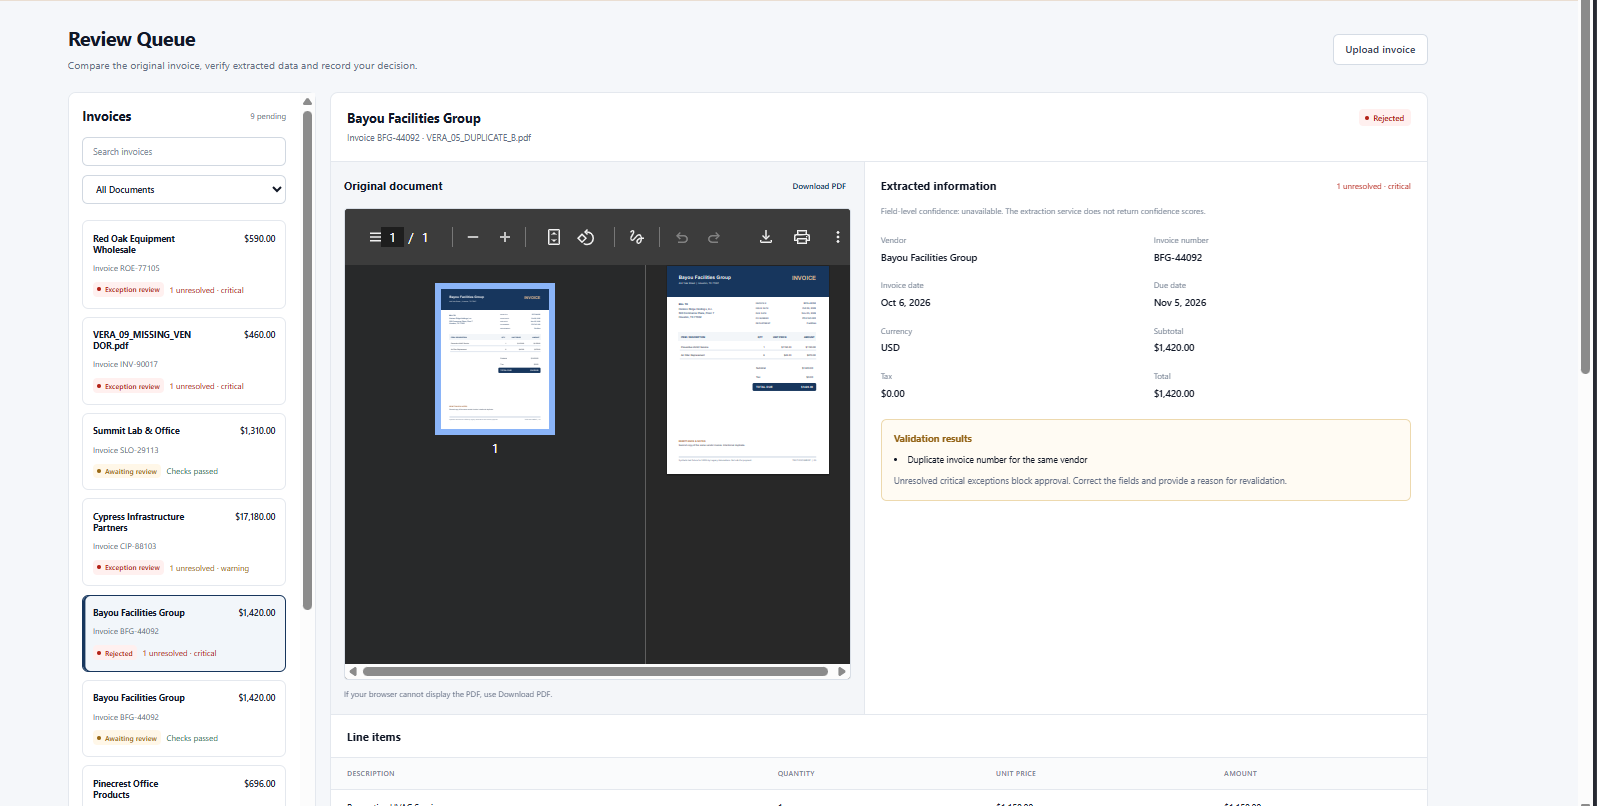This screenshot has height=806, width=1597.
Task: Click the UNIT PRICE column header
Action: tap(1016, 774)
